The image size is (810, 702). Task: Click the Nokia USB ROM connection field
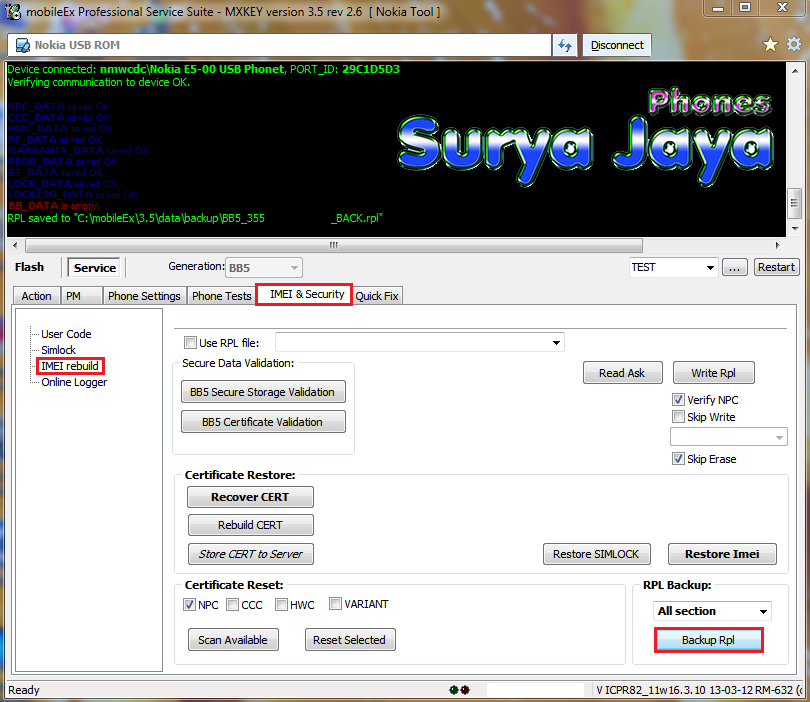[x=279, y=45]
